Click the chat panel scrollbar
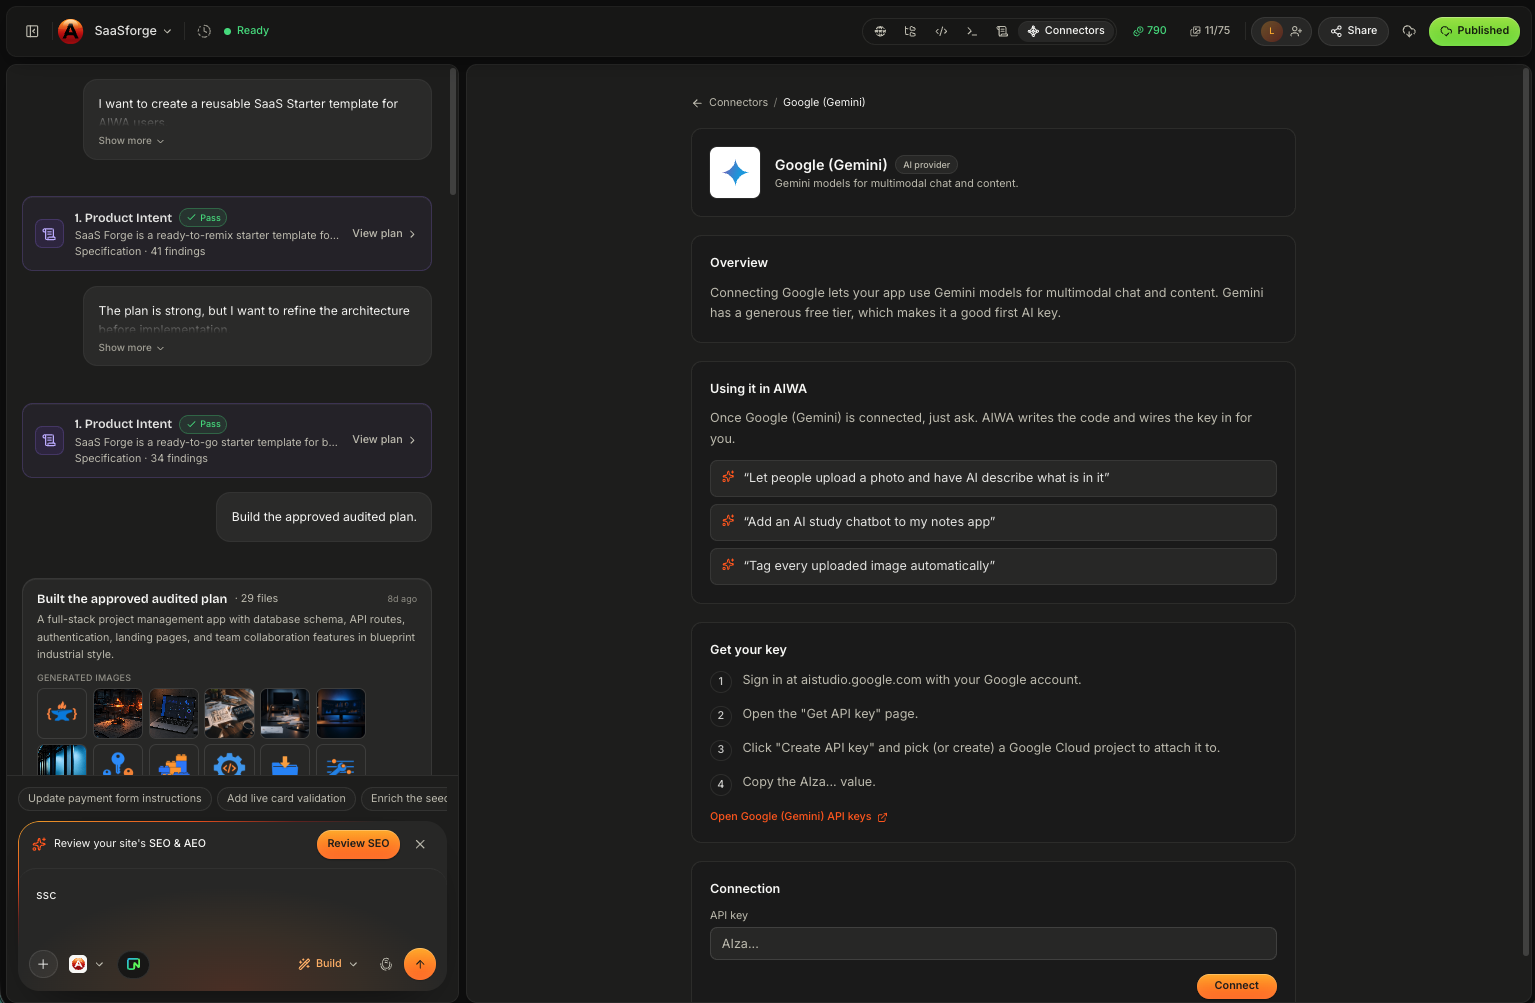1535x1003 pixels. tap(453, 131)
